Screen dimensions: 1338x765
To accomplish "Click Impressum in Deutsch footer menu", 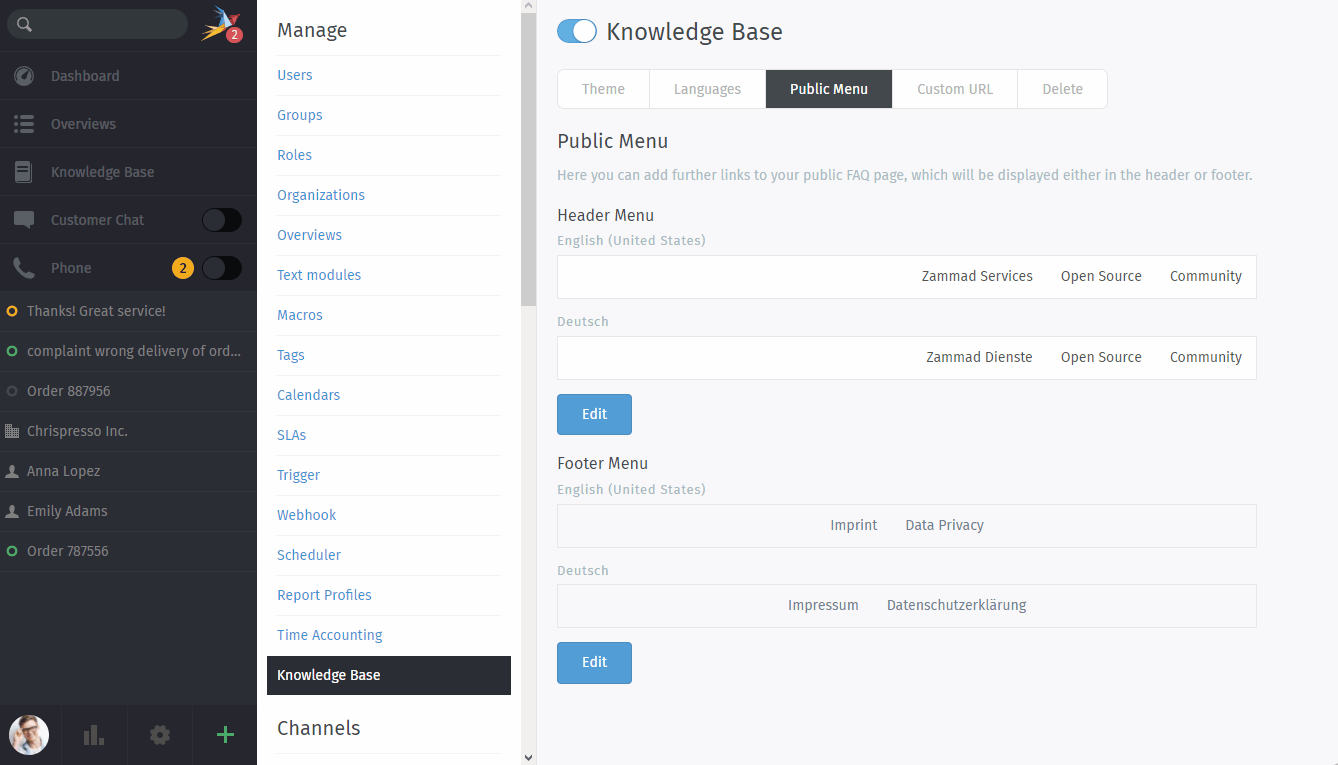I will [823, 605].
